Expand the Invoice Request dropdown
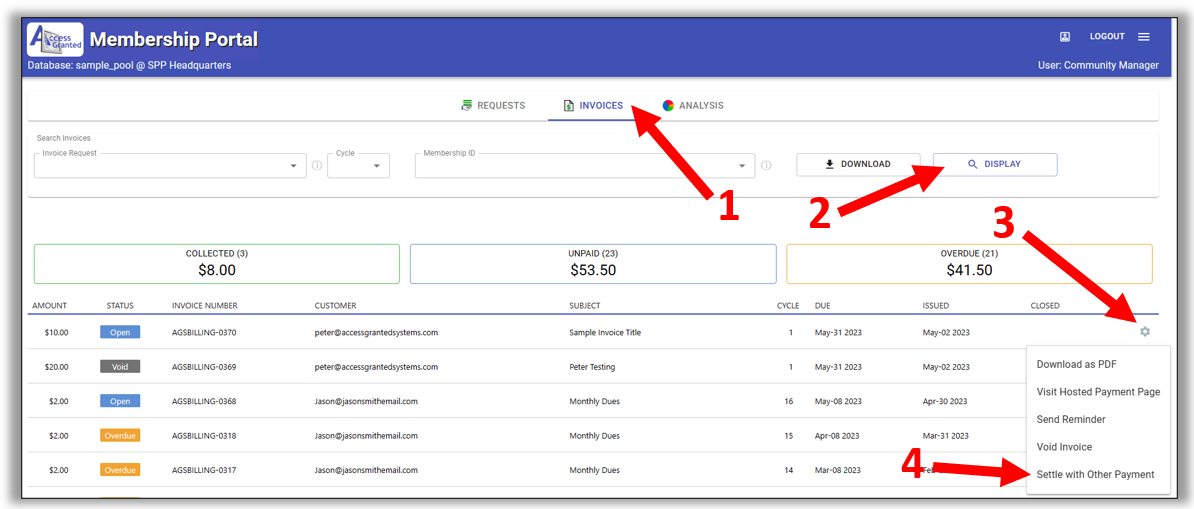1194x509 pixels. click(293, 166)
